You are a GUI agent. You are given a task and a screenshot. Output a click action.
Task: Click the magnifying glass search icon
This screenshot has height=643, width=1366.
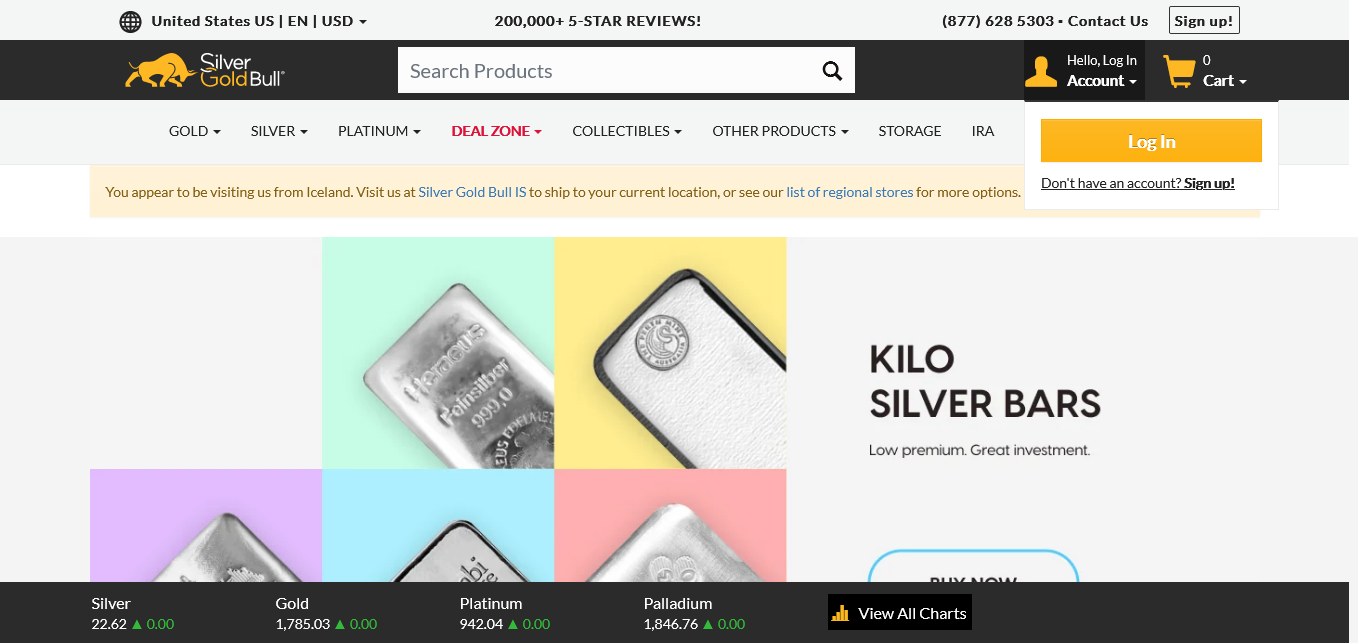pyautogui.click(x=832, y=70)
